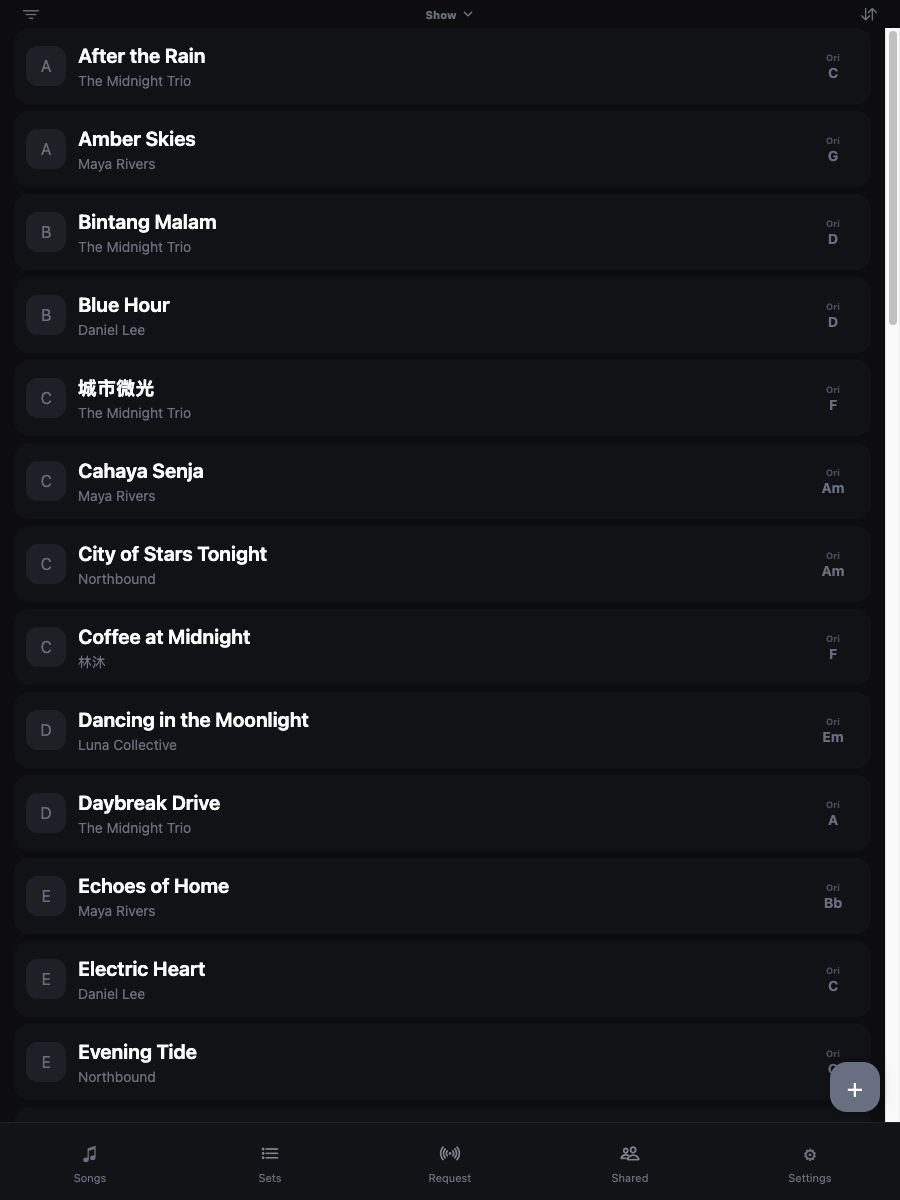Expand the Show dropdown
900x1200 pixels.
pyautogui.click(x=449, y=15)
